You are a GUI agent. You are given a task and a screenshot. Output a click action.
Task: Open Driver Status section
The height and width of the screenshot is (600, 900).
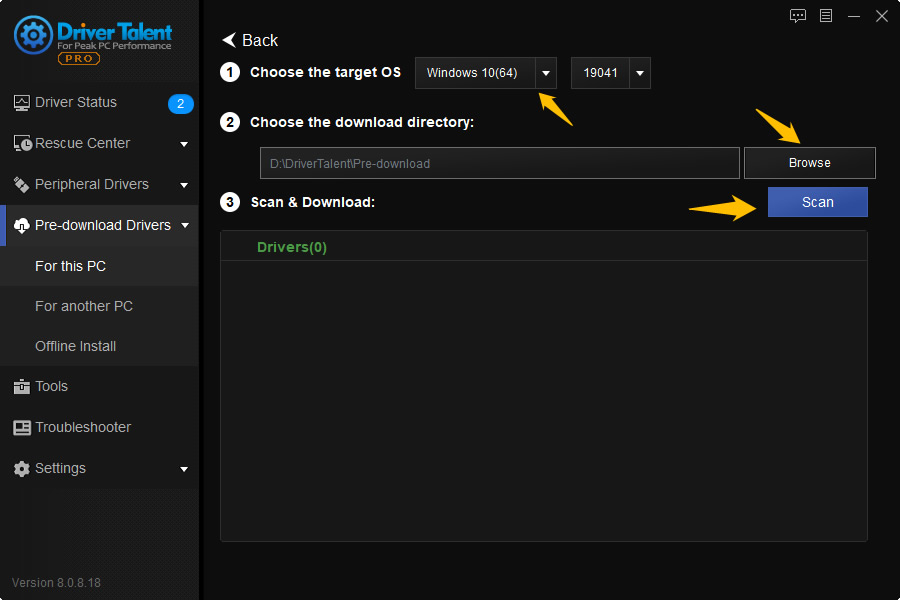[x=99, y=103]
